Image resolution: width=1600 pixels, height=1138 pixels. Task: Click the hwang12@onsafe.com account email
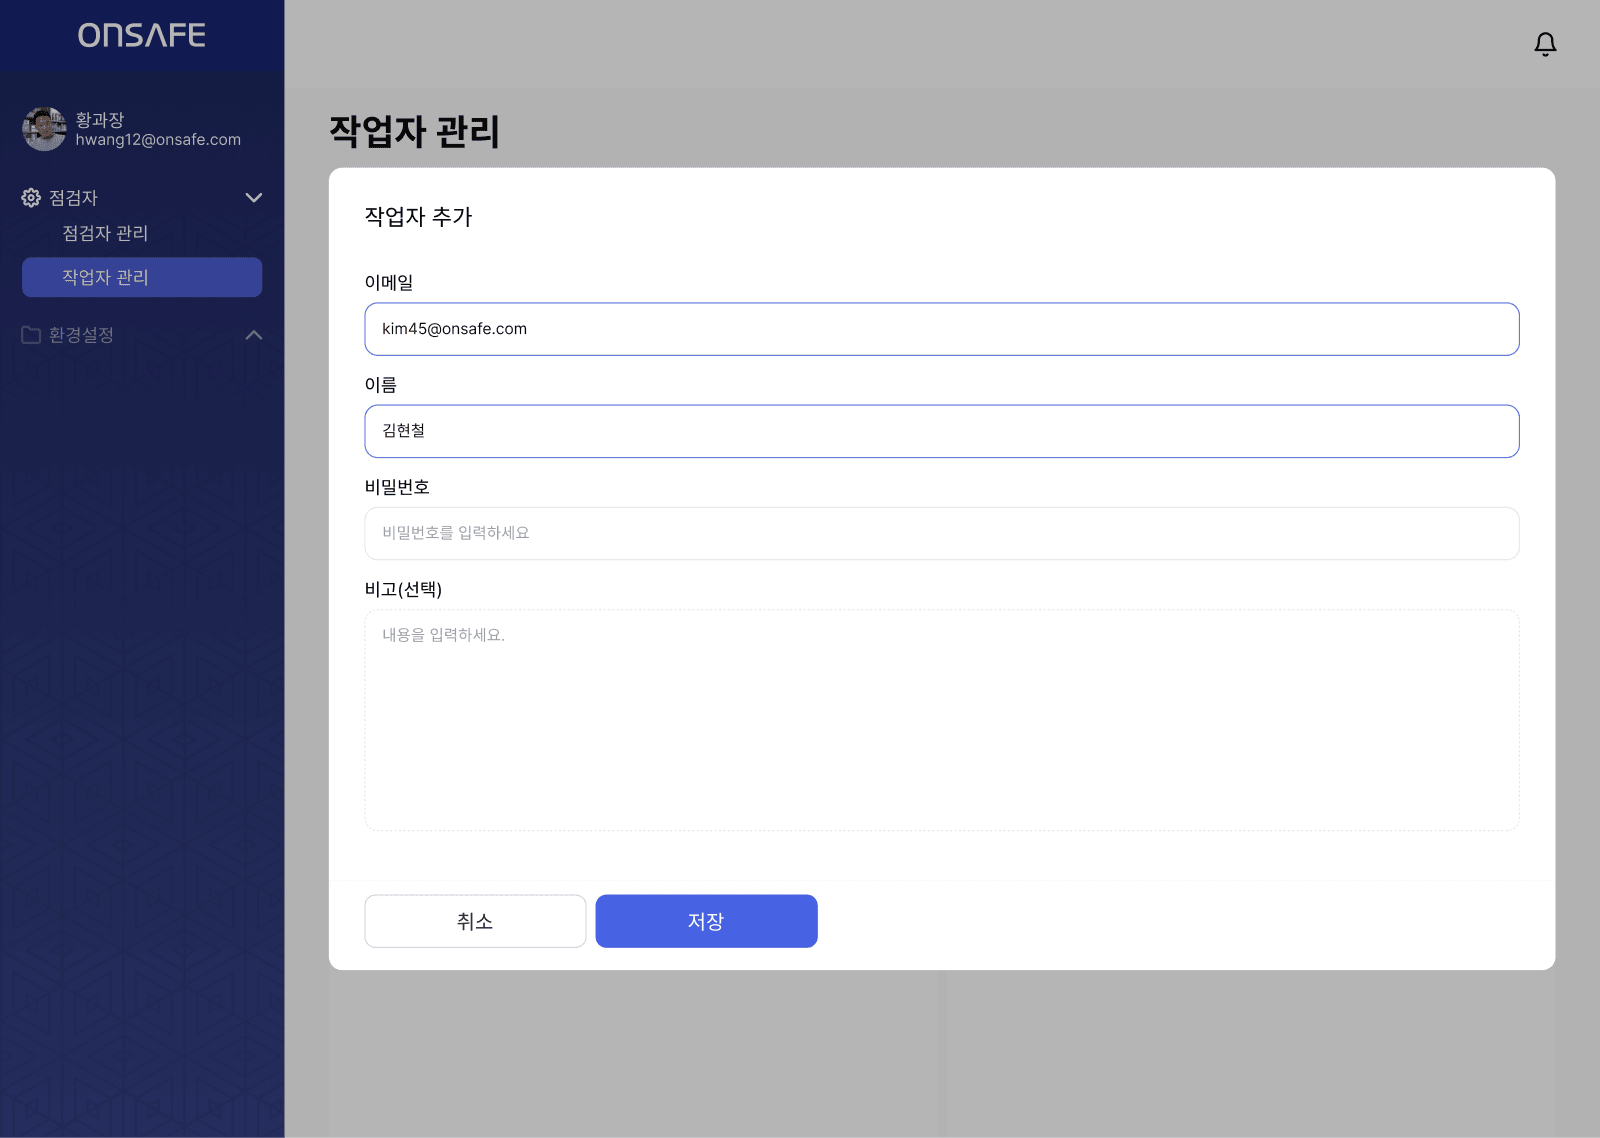click(158, 140)
